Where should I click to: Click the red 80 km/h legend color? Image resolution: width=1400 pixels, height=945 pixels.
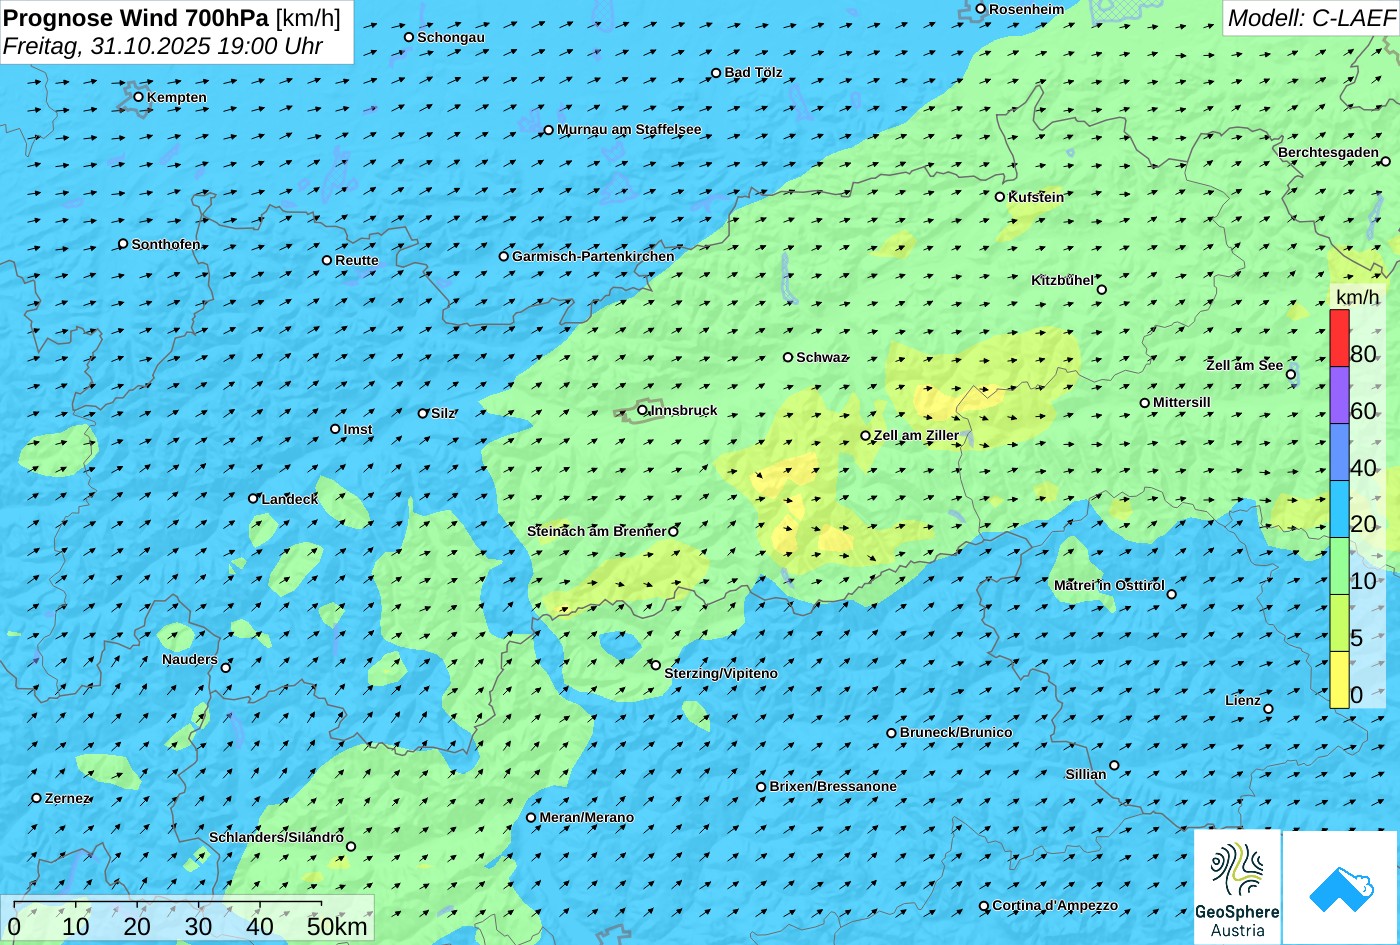click(1339, 338)
